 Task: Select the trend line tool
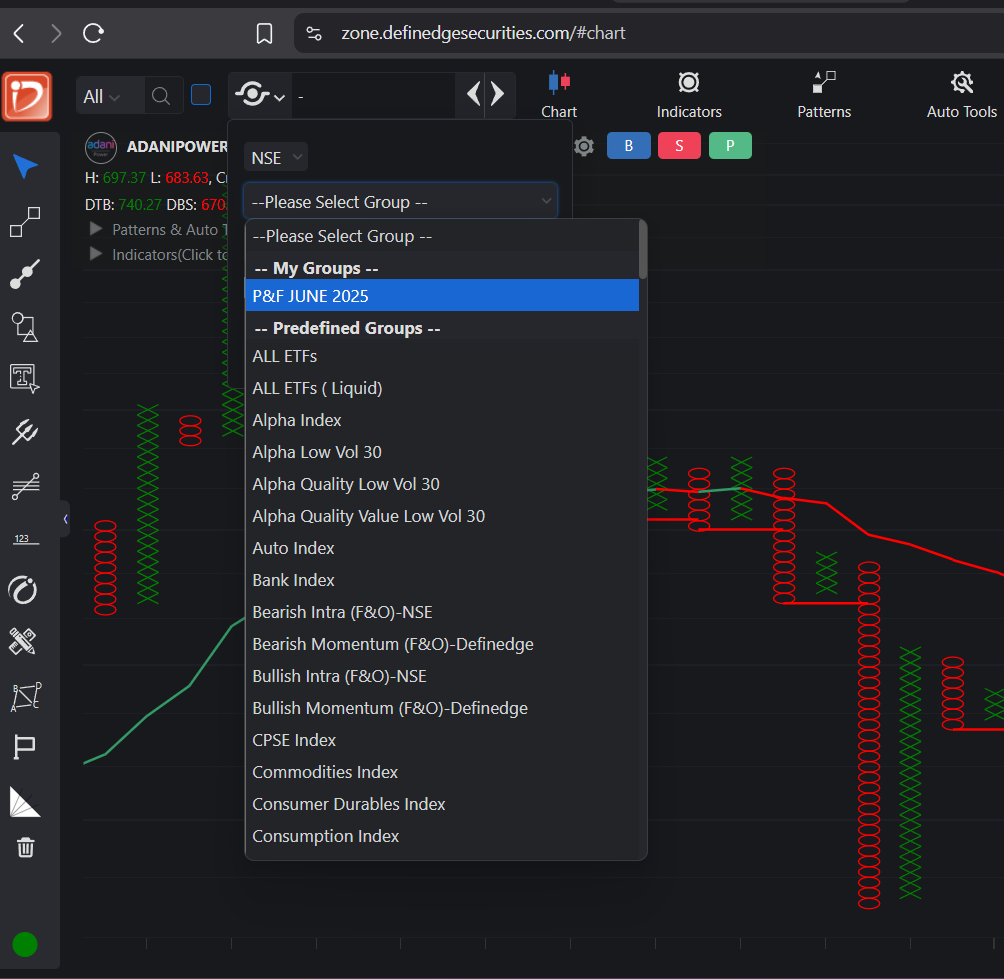[25, 274]
